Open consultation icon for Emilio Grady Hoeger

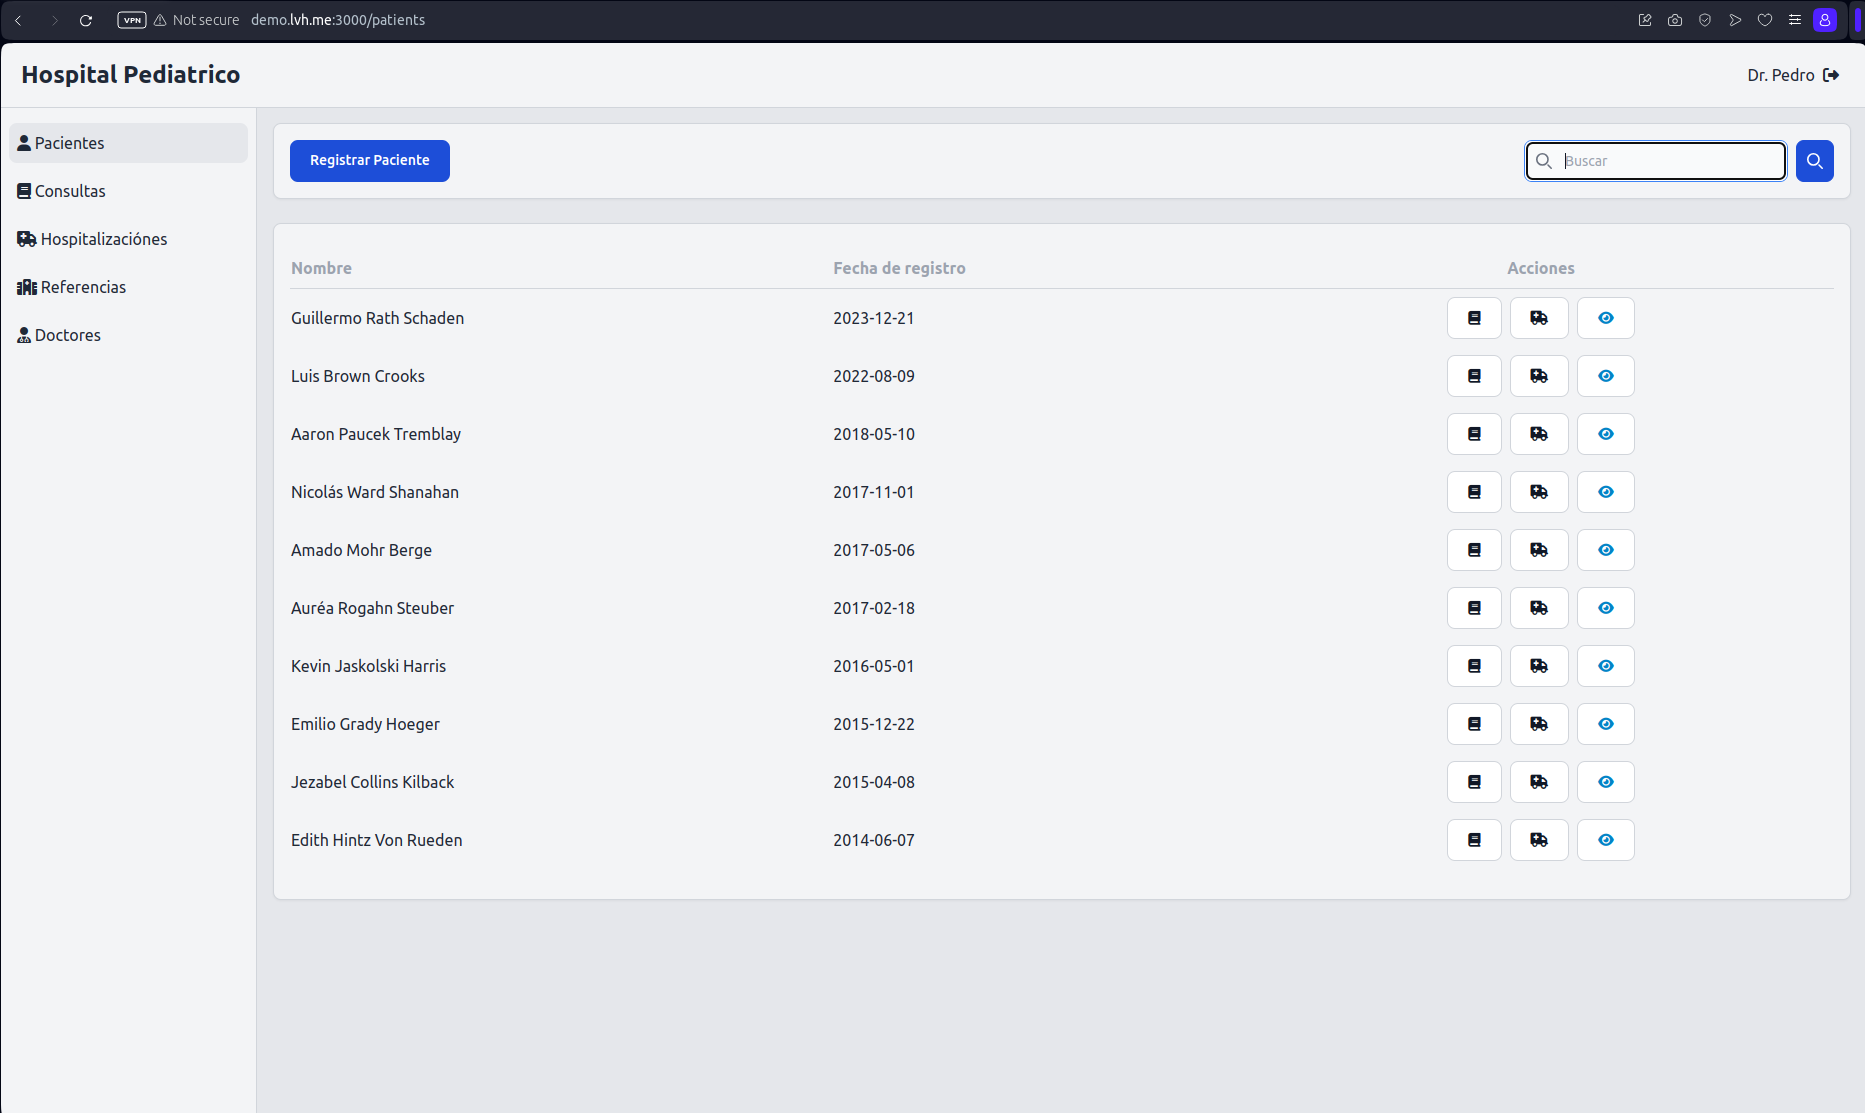point(1474,724)
